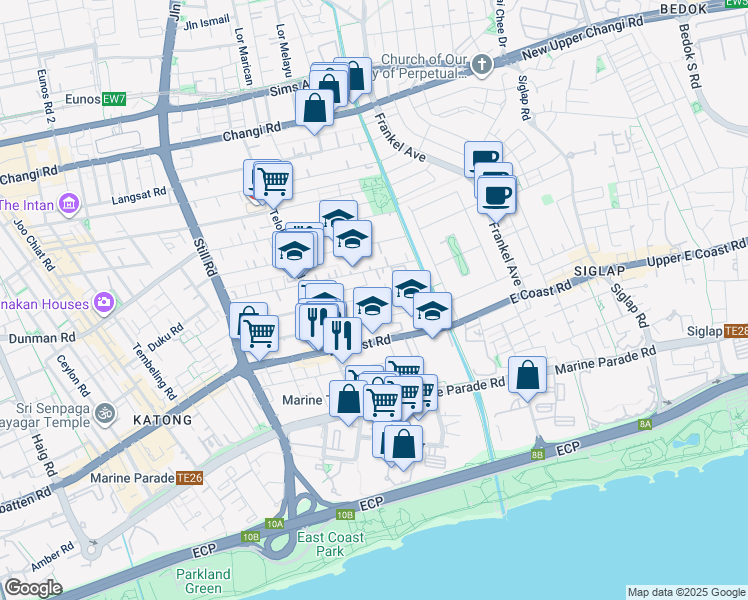Open the fork-and-knife marker on E Coast Rd
The height and width of the screenshot is (600, 748).
click(x=342, y=336)
